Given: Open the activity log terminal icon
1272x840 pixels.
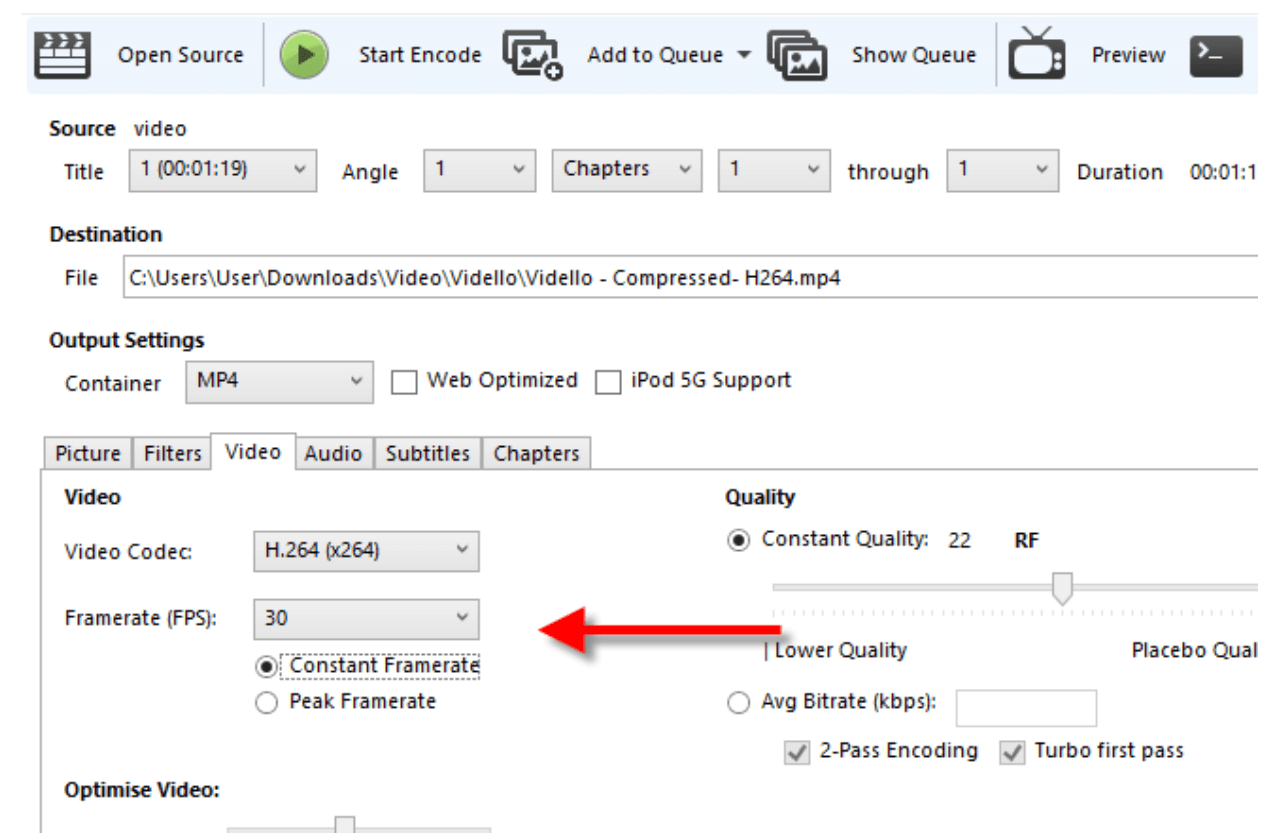Looking at the screenshot, I should [x=1216, y=56].
